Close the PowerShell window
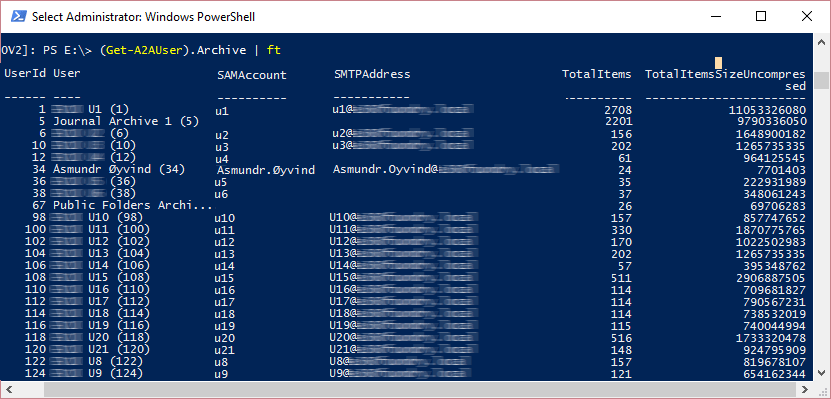This screenshot has width=831, height=399. [x=807, y=16]
